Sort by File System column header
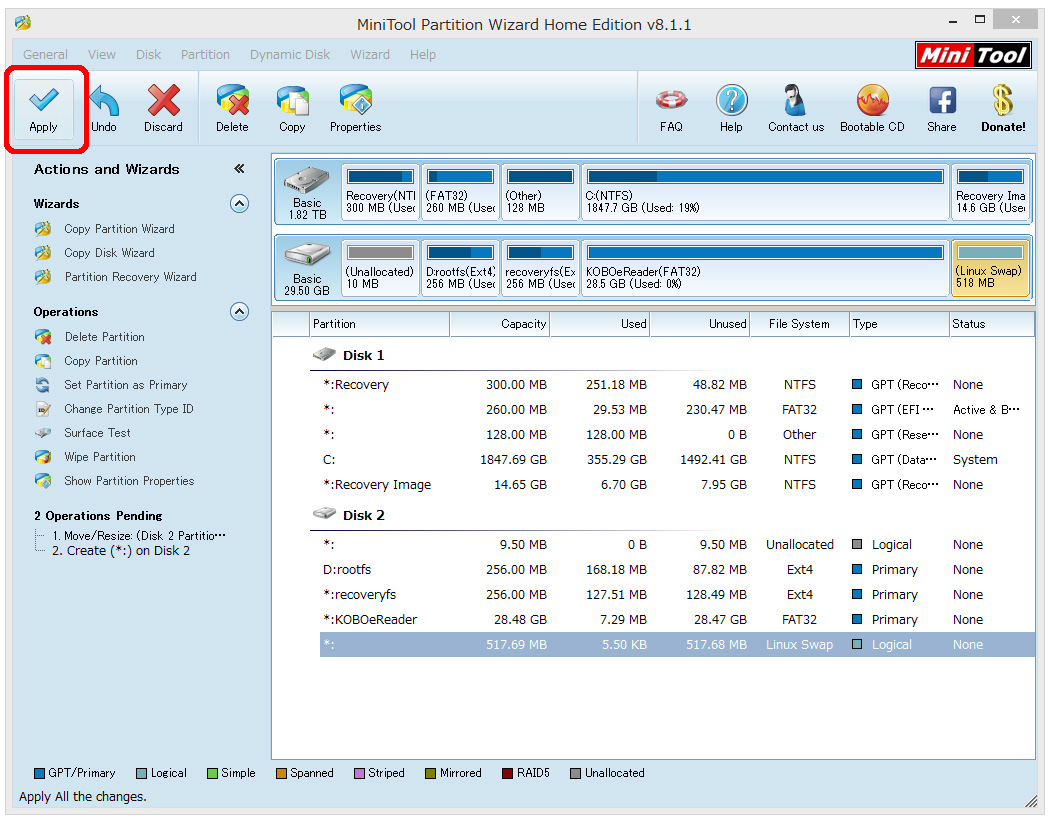The height and width of the screenshot is (824, 1053). [x=799, y=324]
